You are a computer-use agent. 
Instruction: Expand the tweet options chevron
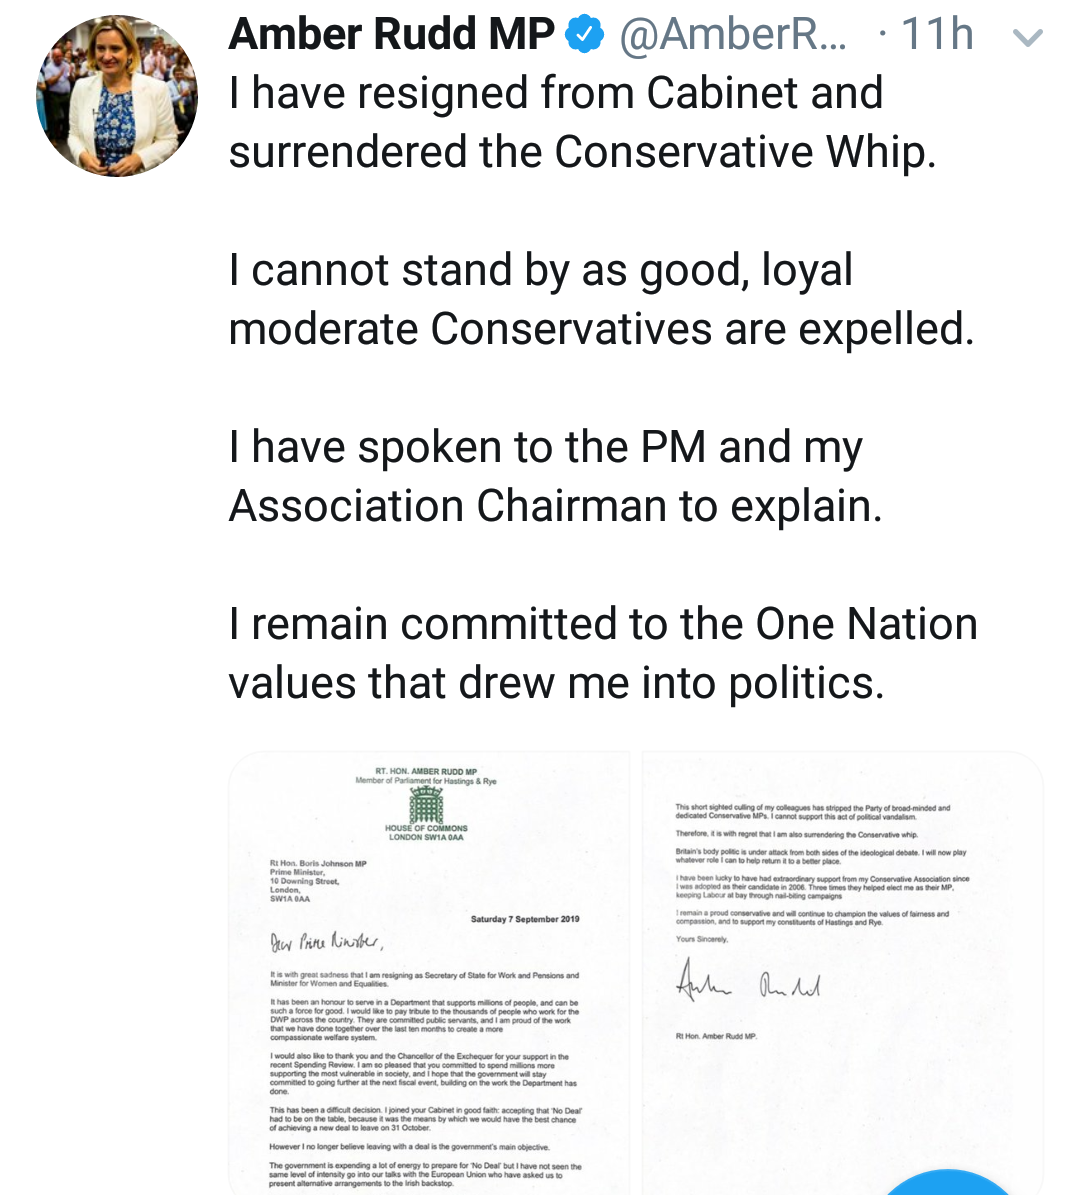point(1028,38)
